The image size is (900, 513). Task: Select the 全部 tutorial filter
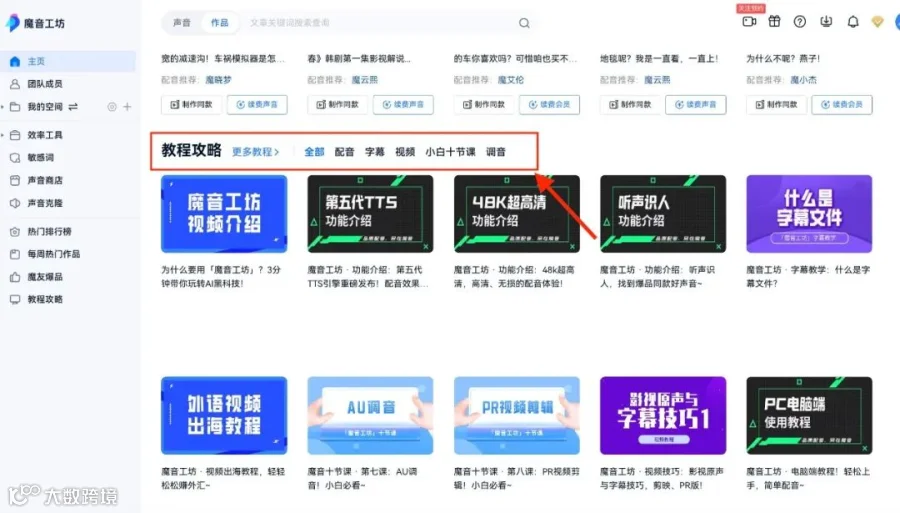[x=314, y=152]
